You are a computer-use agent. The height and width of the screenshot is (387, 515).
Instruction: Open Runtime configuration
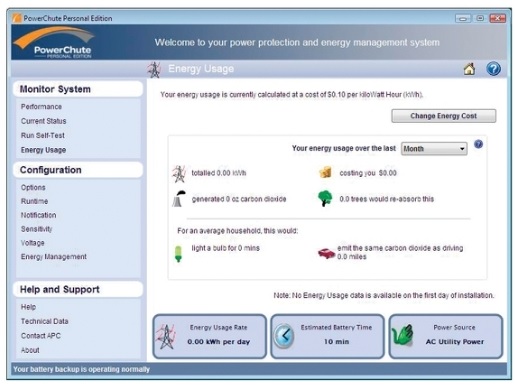click(34, 201)
